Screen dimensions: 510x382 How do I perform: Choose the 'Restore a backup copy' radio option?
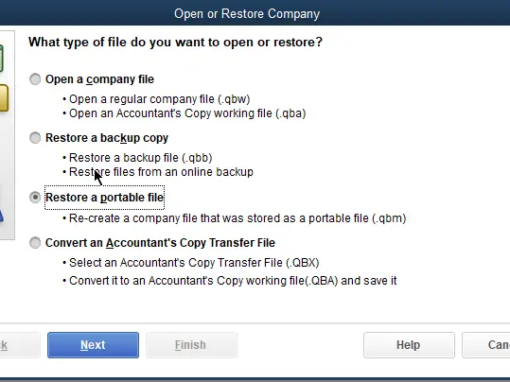tap(35, 138)
